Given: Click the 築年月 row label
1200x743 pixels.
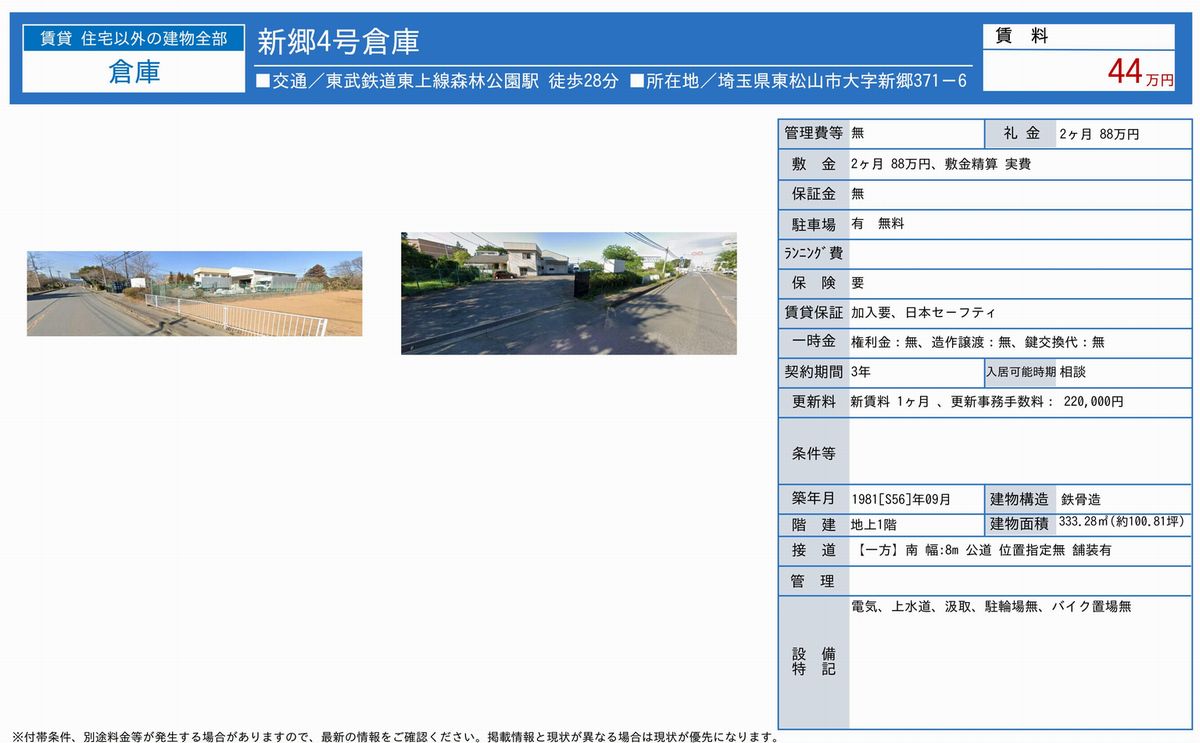Looking at the screenshot, I should click(x=813, y=499).
